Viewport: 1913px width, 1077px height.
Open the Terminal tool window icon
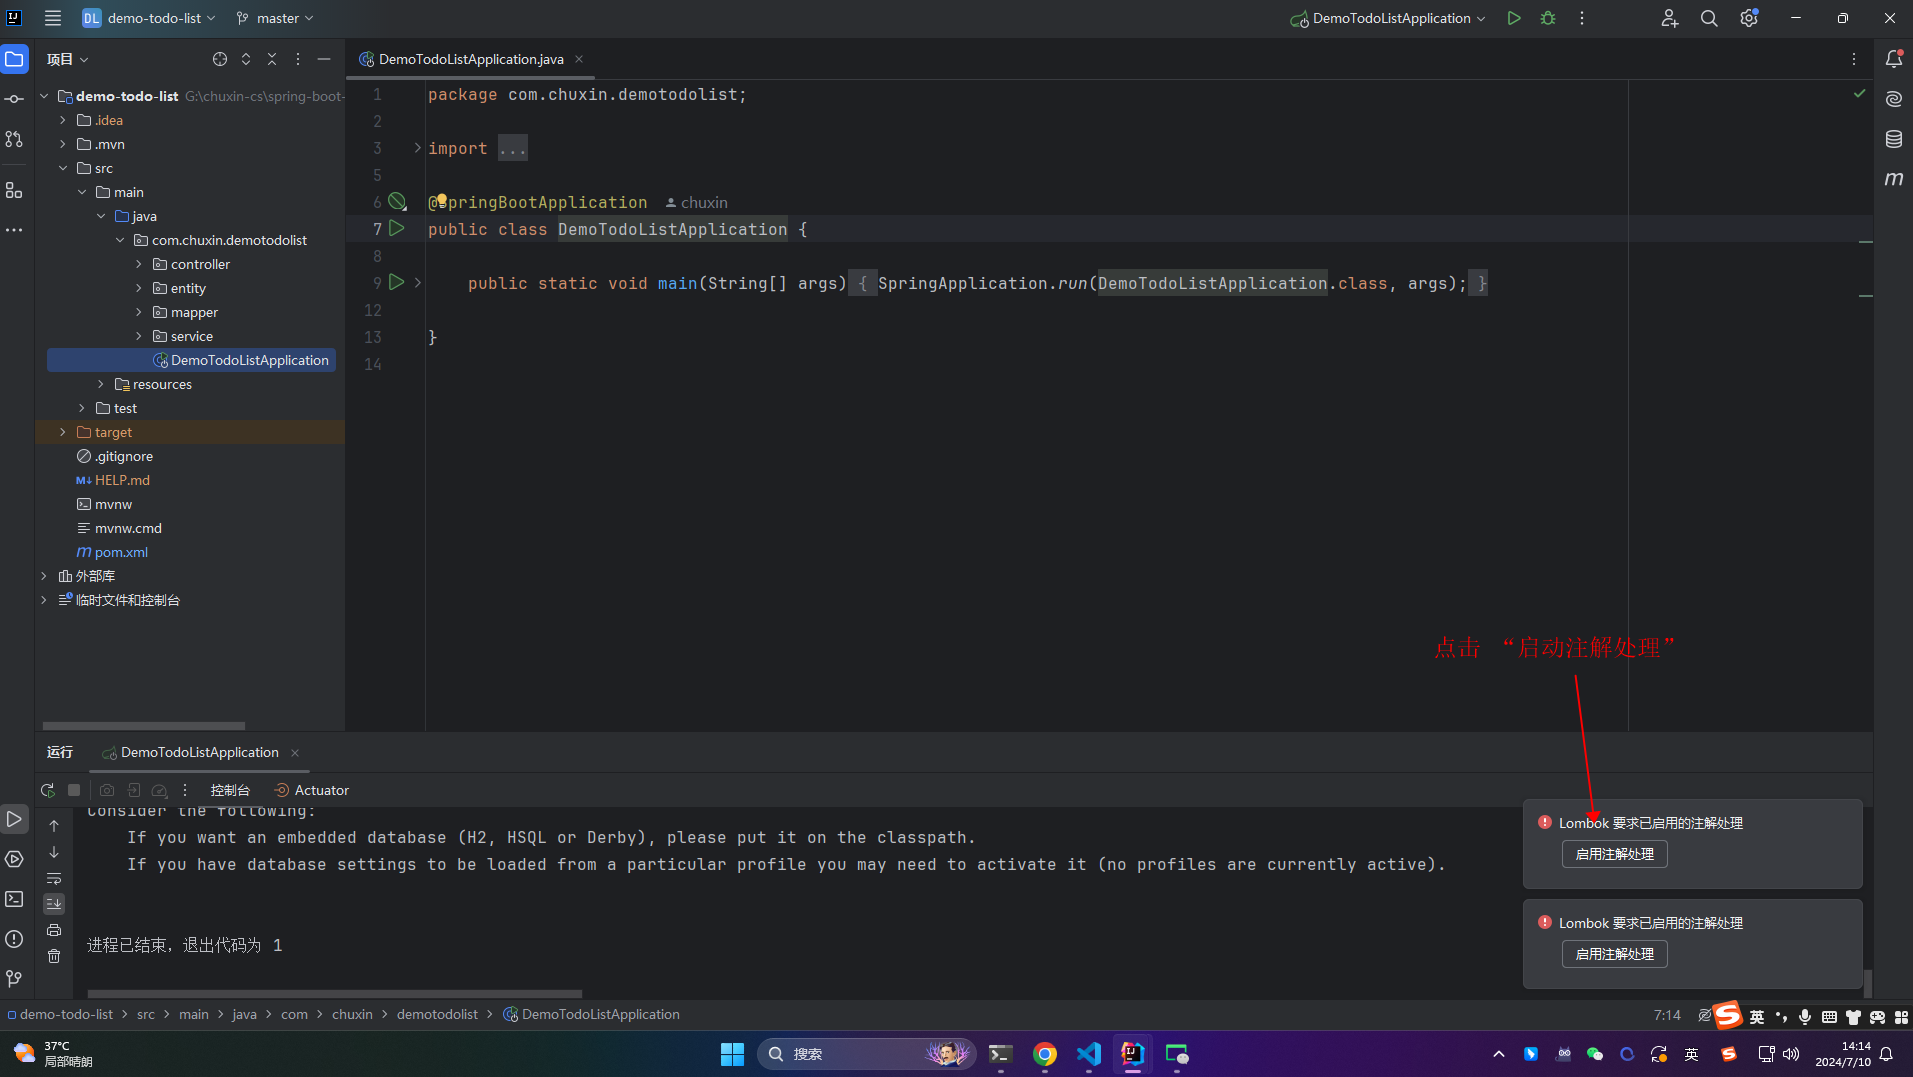click(x=14, y=899)
